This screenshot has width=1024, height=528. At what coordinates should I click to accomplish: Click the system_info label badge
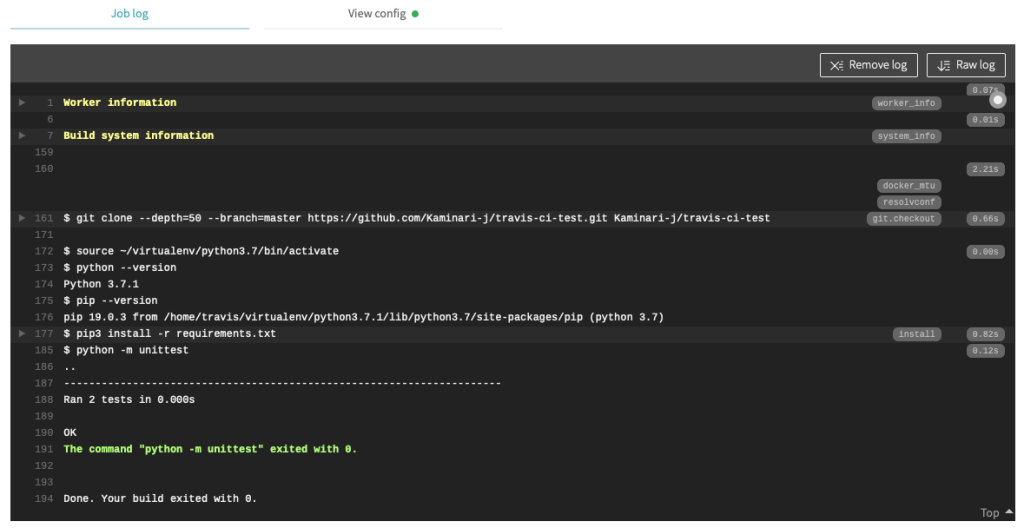point(906,136)
